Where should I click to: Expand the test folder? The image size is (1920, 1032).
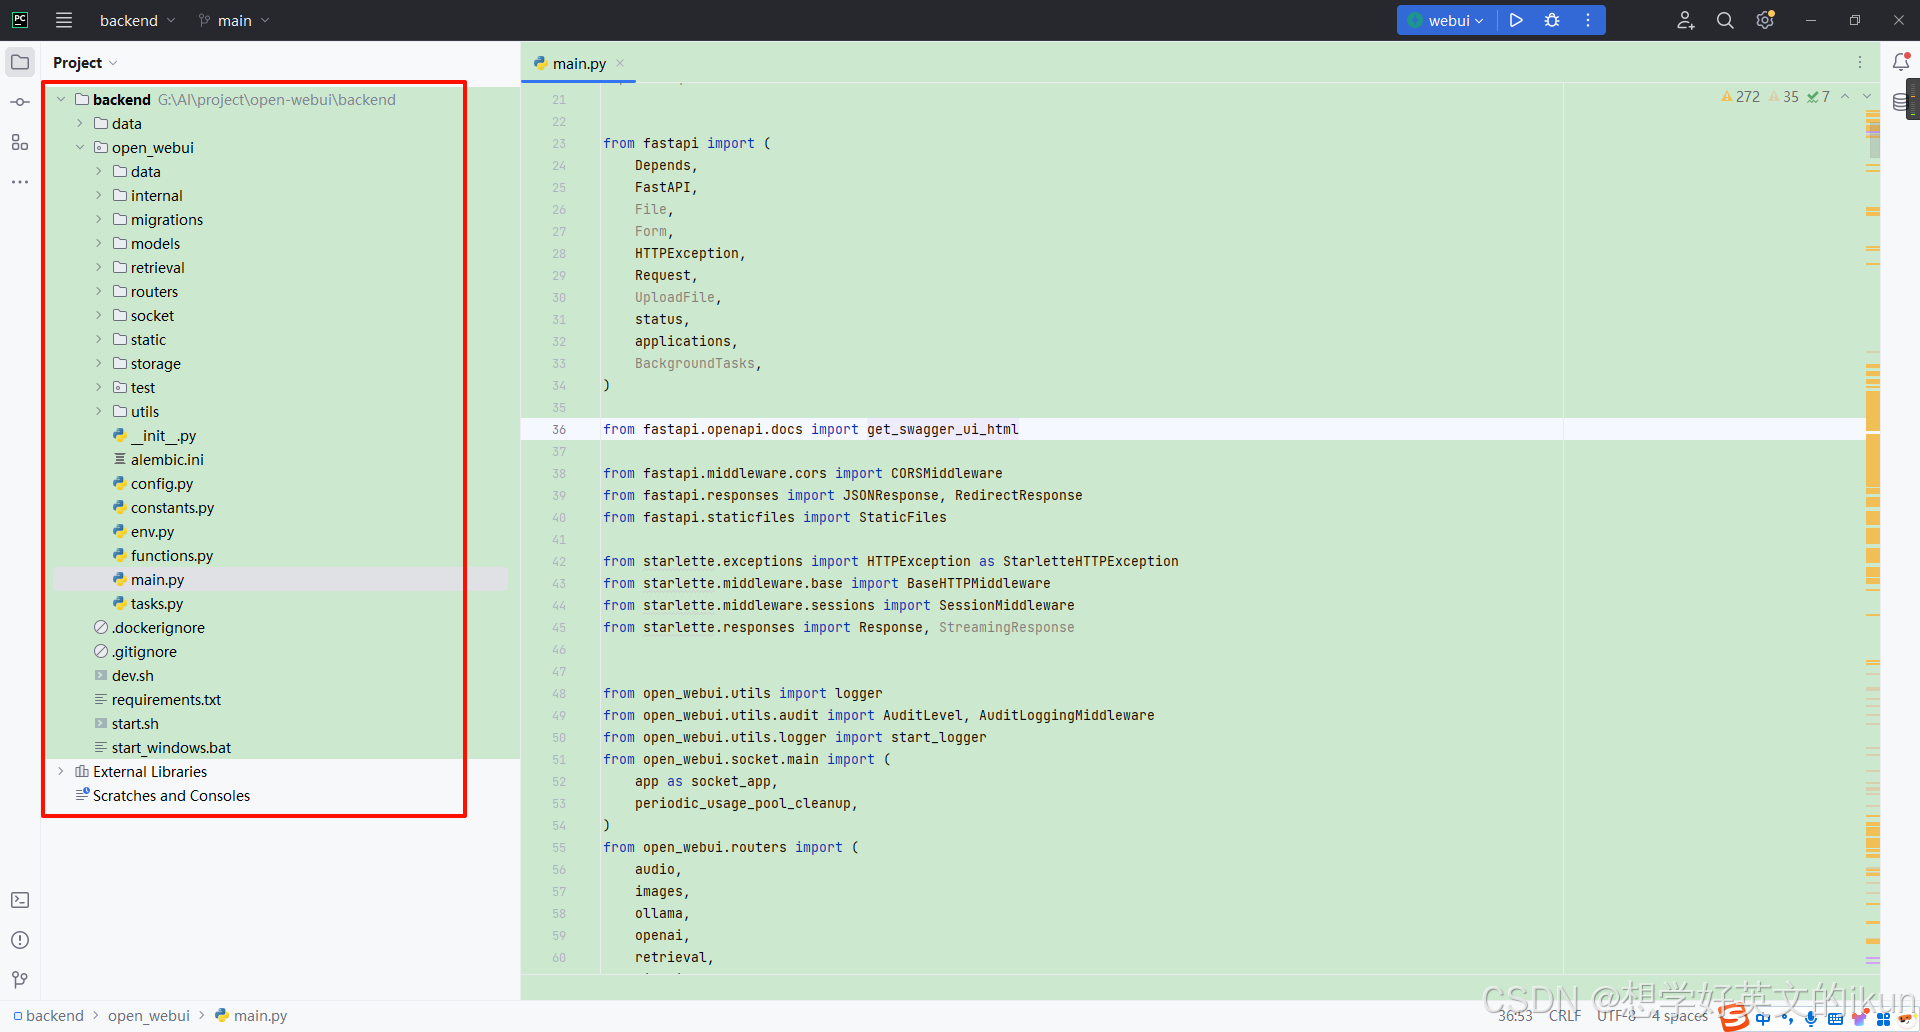pyautogui.click(x=99, y=387)
